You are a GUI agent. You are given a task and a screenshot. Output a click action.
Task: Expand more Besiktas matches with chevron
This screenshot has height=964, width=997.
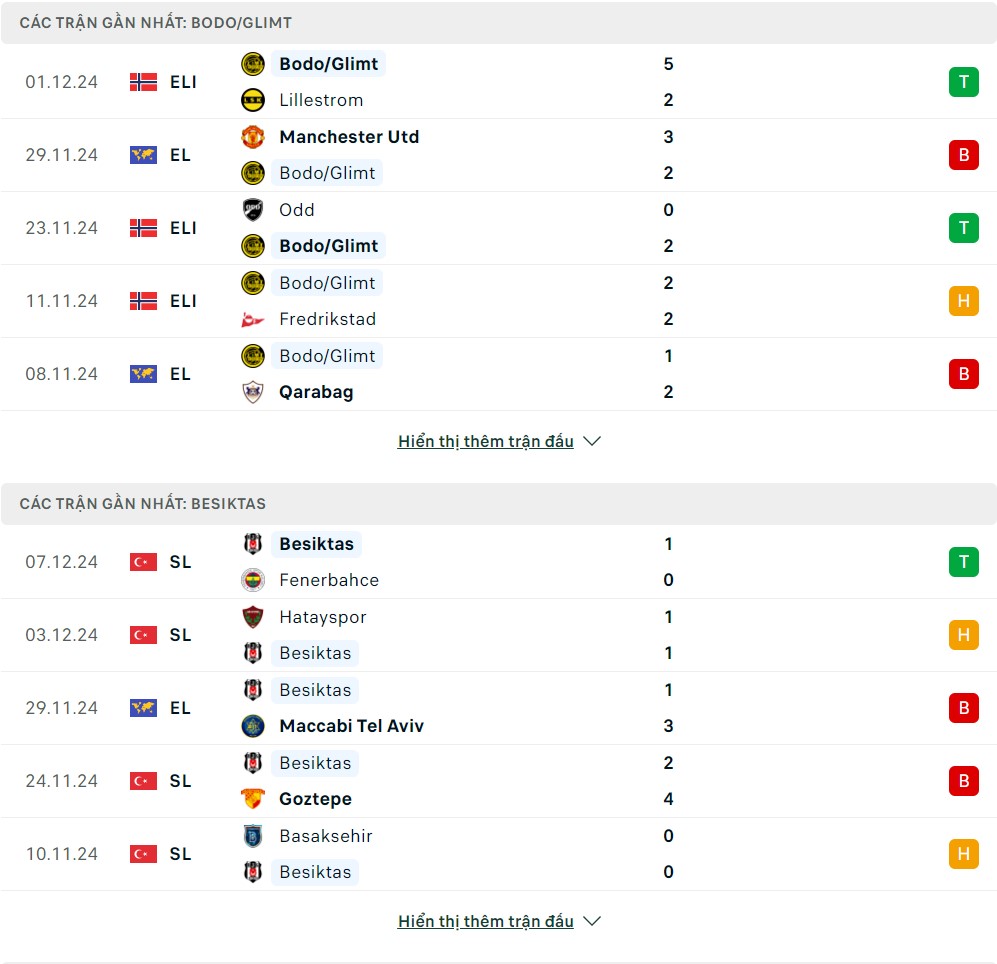(592, 921)
